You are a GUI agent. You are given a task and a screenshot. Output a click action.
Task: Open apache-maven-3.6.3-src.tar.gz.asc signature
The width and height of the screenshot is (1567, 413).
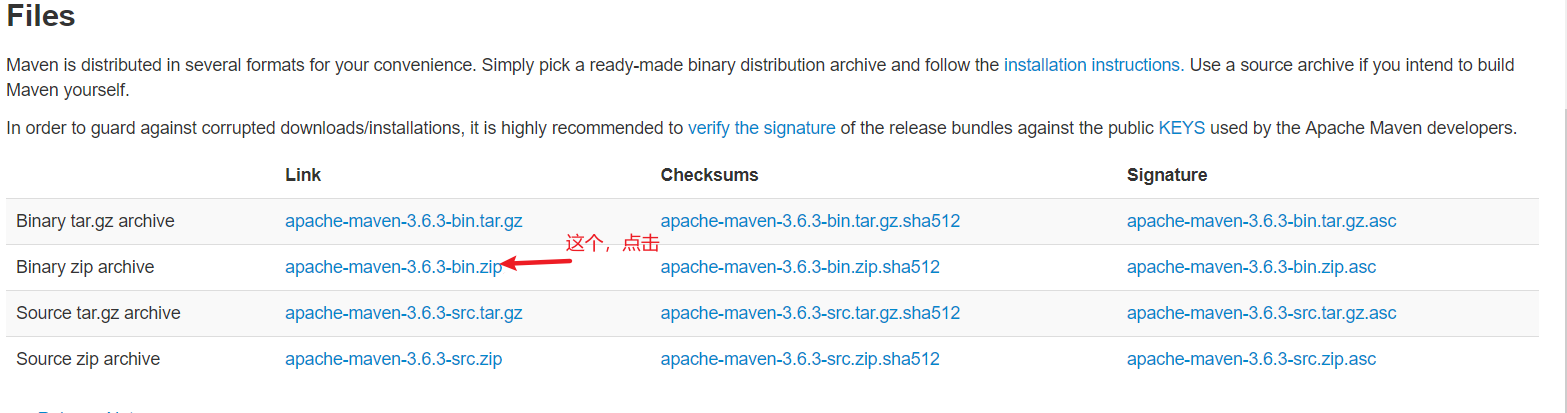pos(1261,313)
